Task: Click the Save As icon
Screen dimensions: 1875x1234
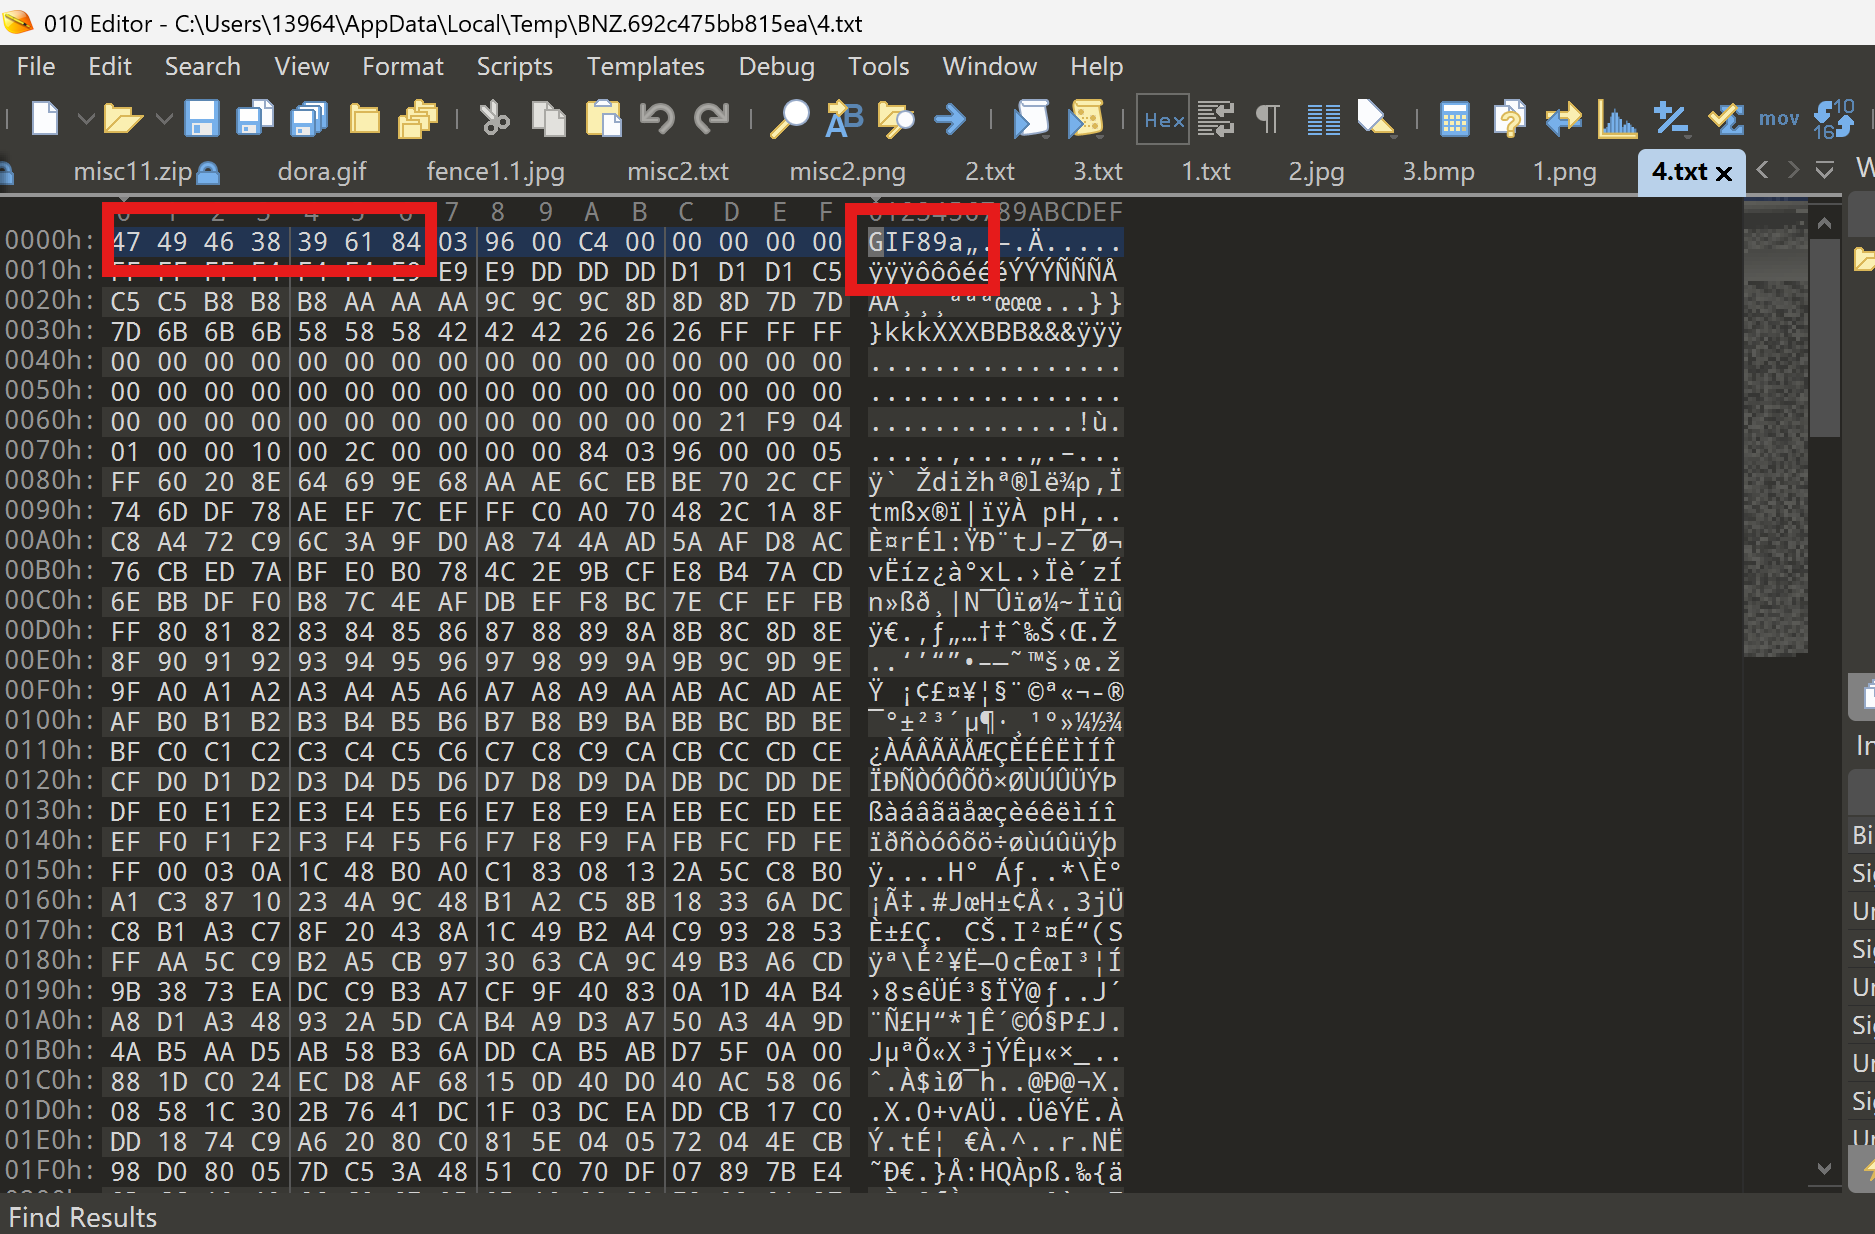Action: [255, 119]
